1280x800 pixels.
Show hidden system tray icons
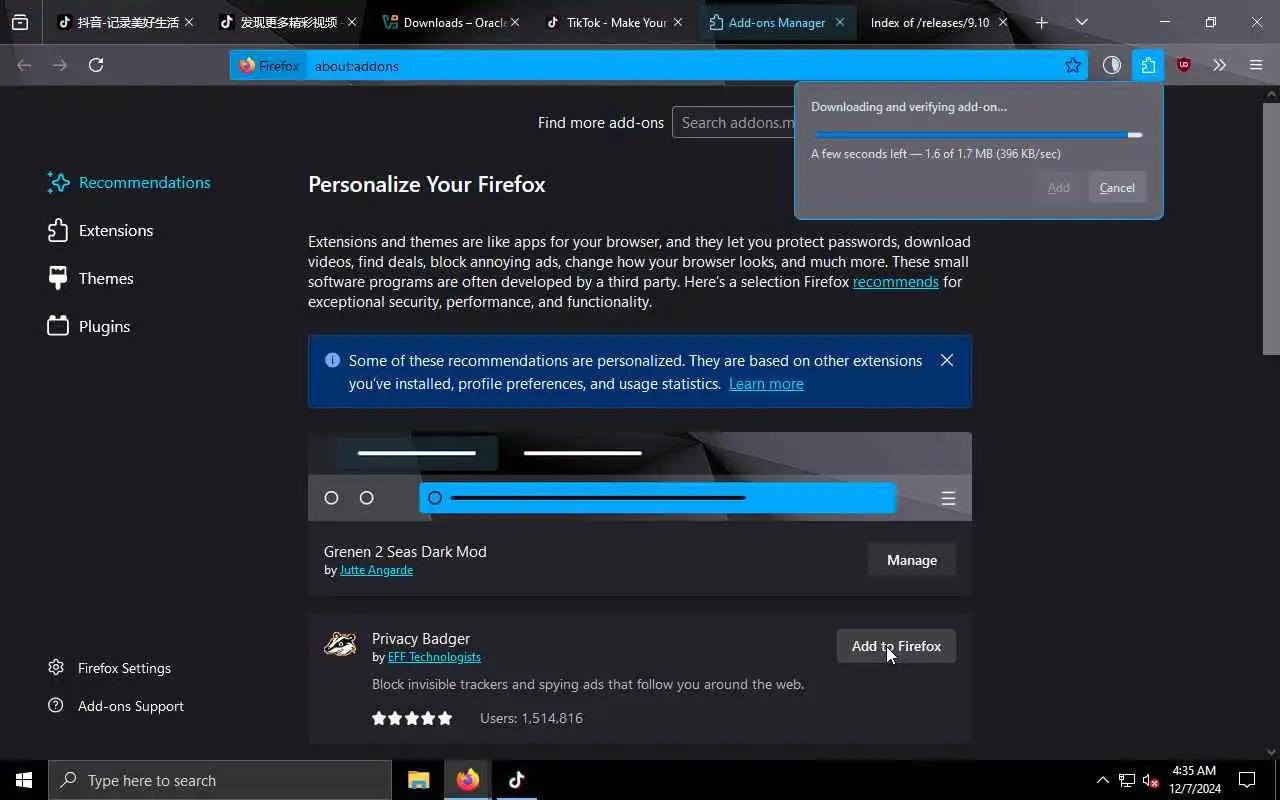pos(1102,780)
